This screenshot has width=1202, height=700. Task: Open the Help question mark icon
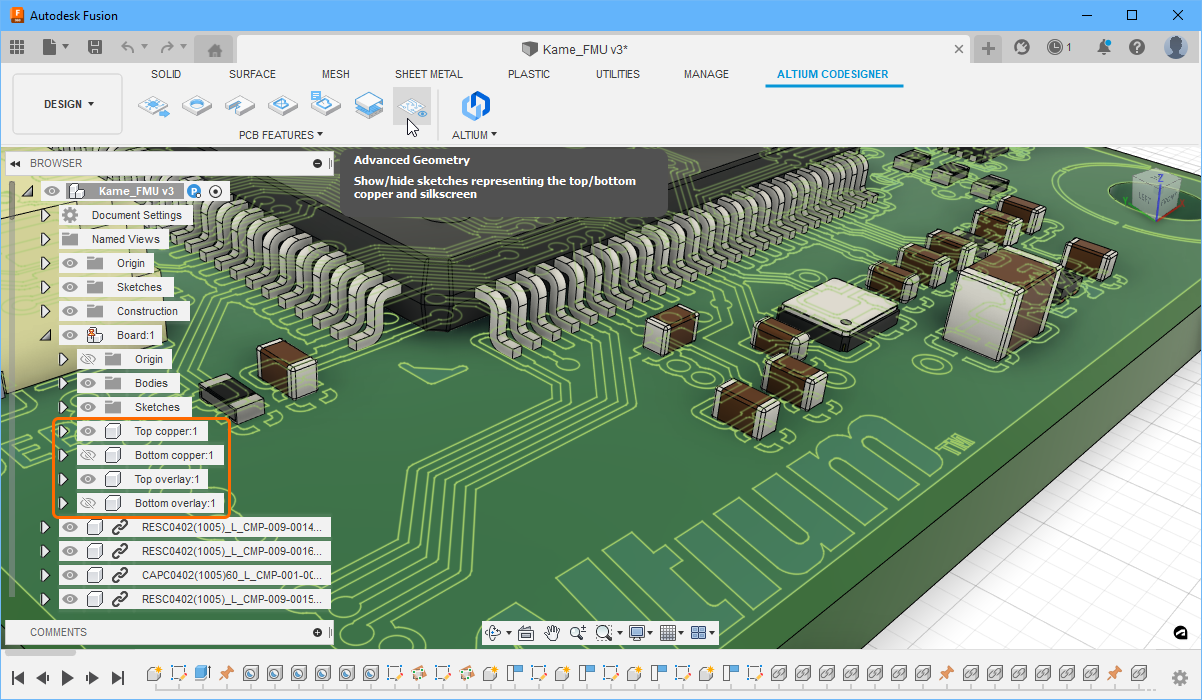[x=1137, y=47]
